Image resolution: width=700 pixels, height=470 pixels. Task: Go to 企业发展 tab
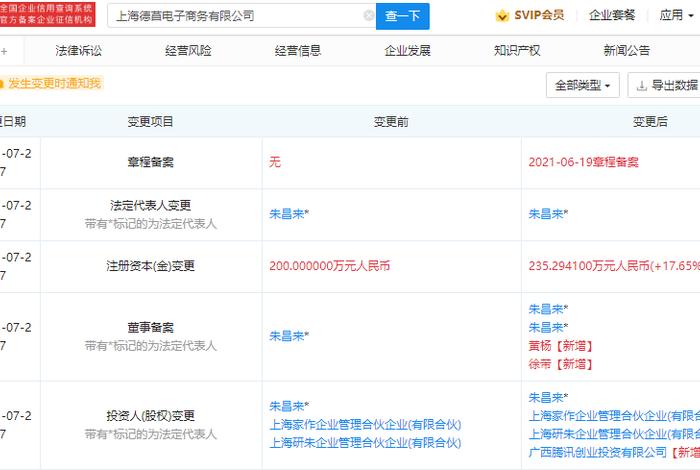point(408,51)
